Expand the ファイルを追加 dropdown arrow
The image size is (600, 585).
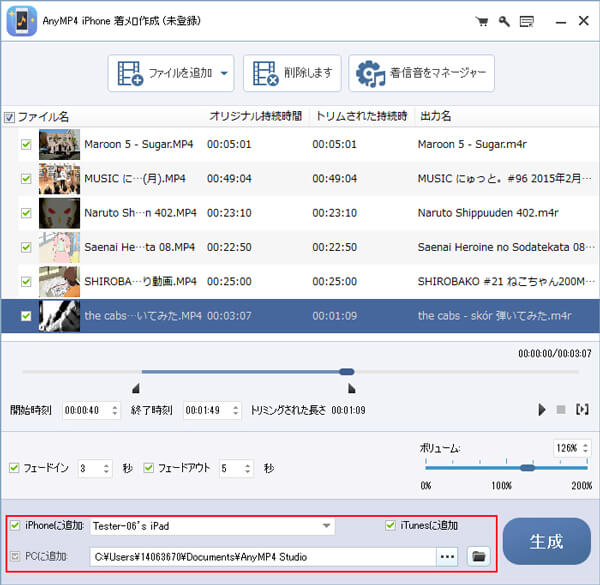click(225, 73)
